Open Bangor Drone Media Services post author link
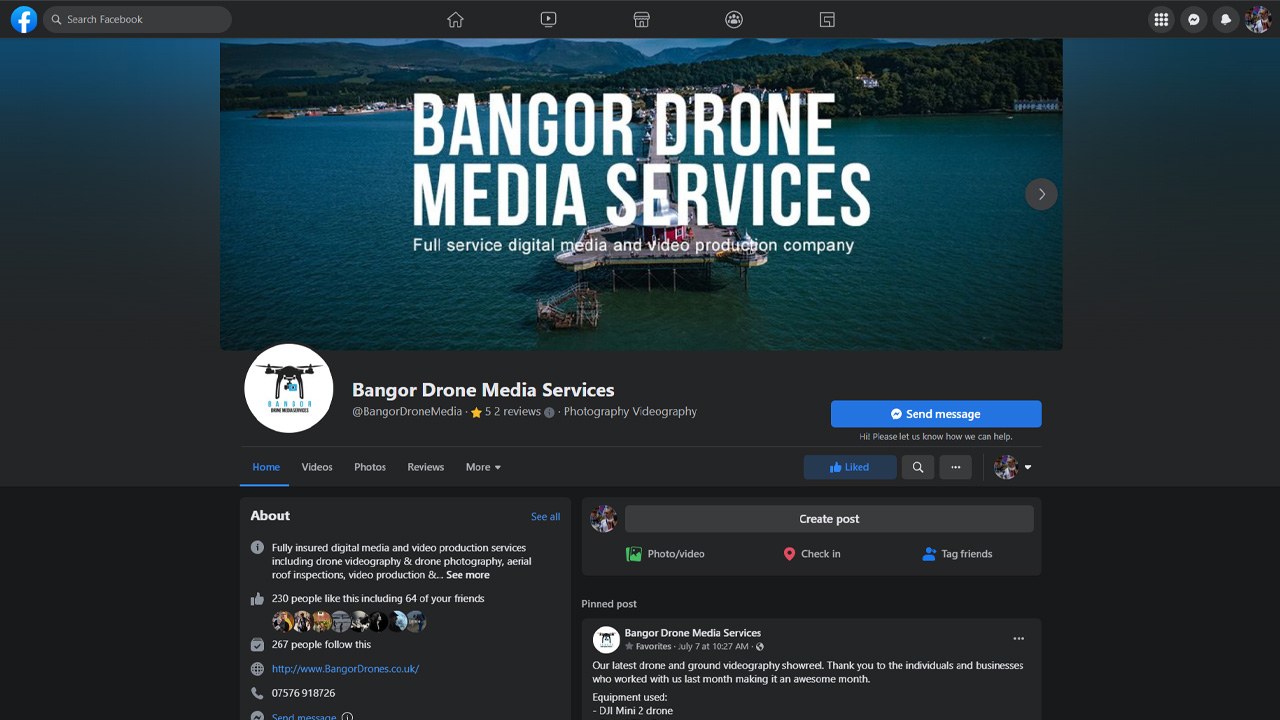The image size is (1280, 720). tap(693, 633)
